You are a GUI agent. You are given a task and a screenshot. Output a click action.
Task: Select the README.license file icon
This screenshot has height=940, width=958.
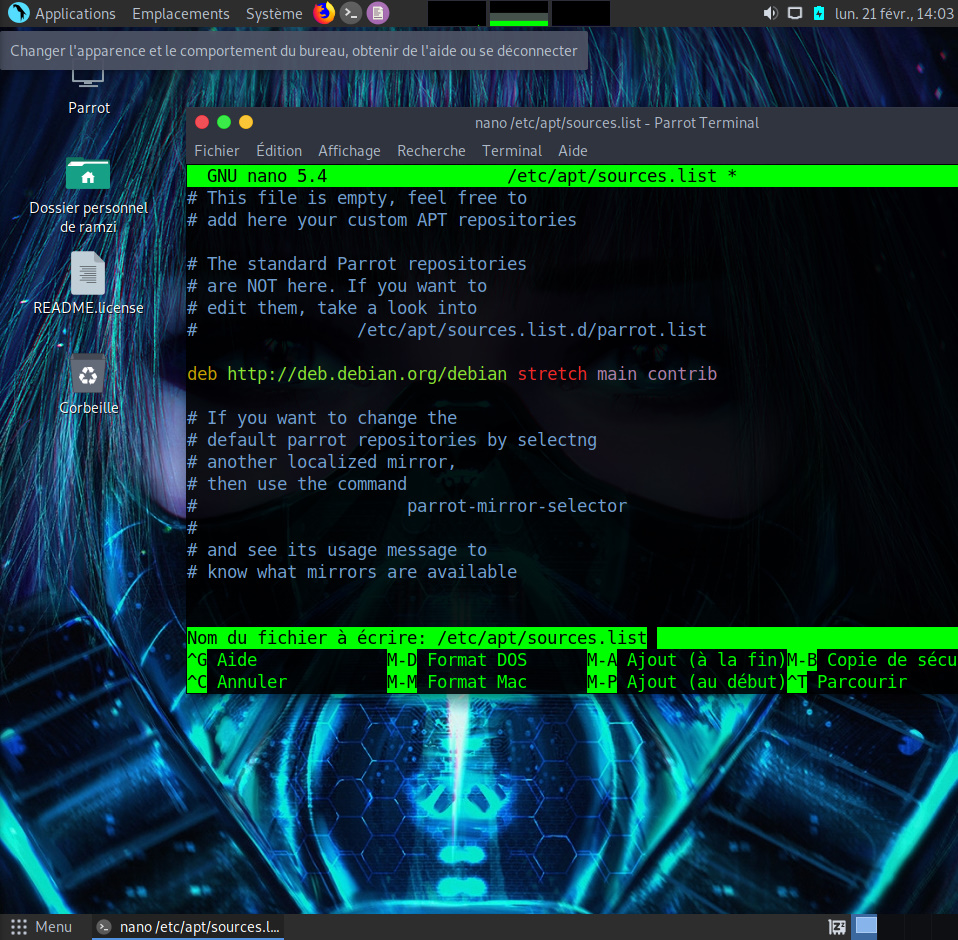88,284
